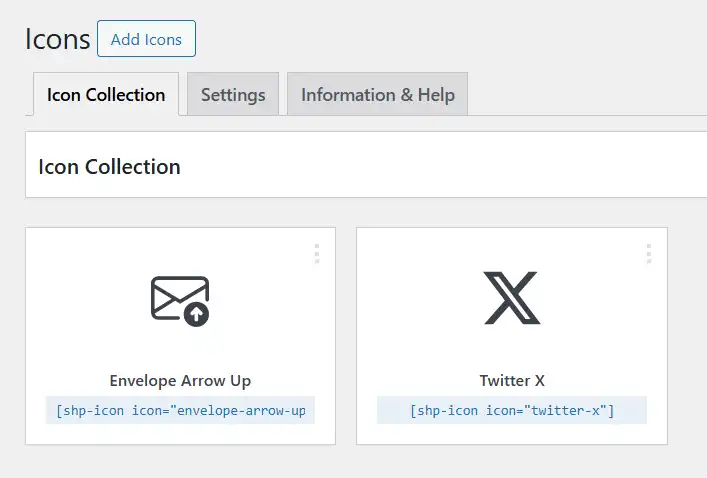The width and height of the screenshot is (707, 478).
Task: Select the envelope arrow up icon graphic
Action: (x=180, y=301)
